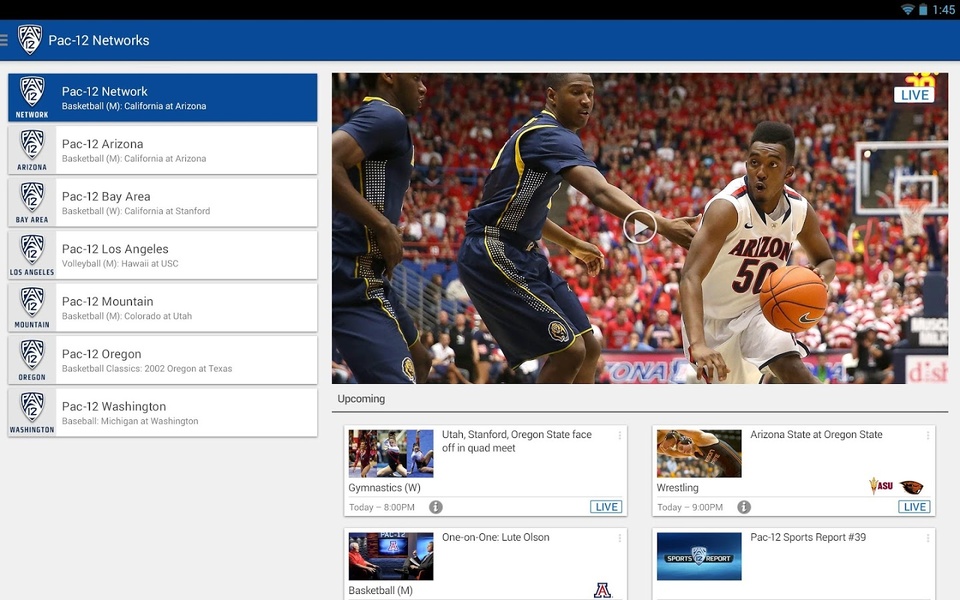This screenshot has height=600, width=960.
Task: Tap LIVE badge on Gymnastics card
Action: 606,507
